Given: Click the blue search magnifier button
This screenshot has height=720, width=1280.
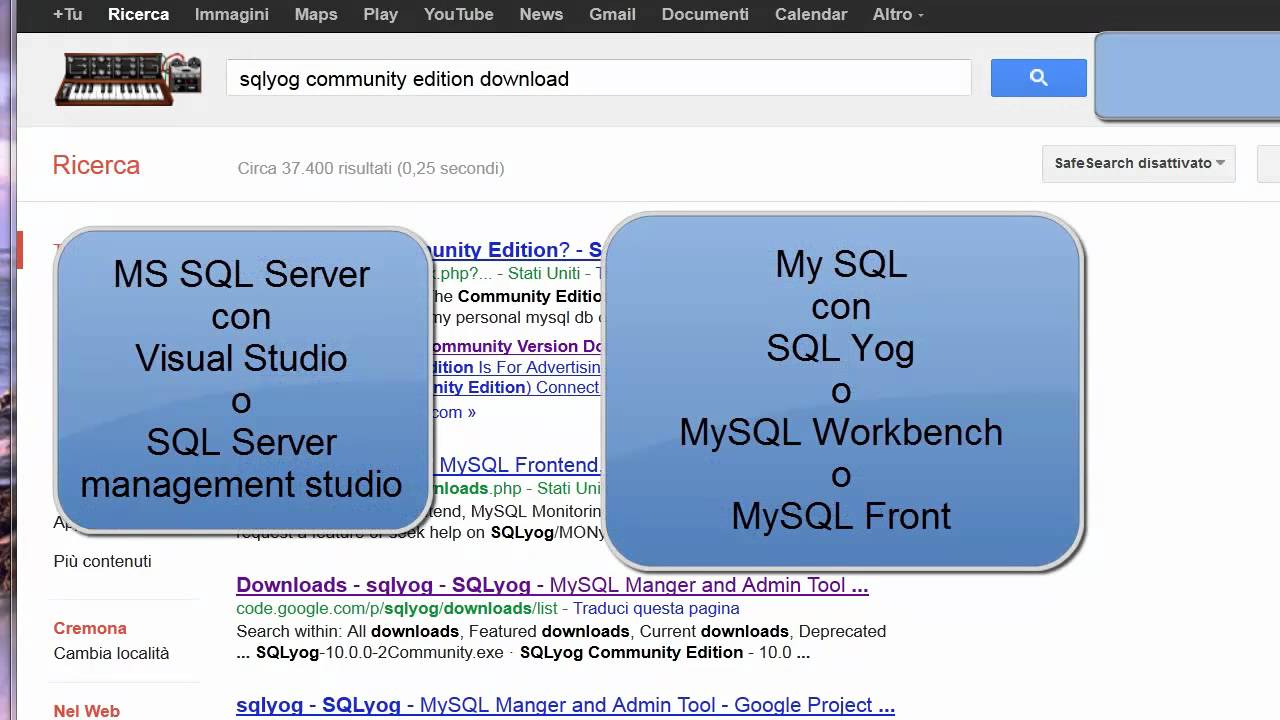Looking at the screenshot, I should point(1038,78).
